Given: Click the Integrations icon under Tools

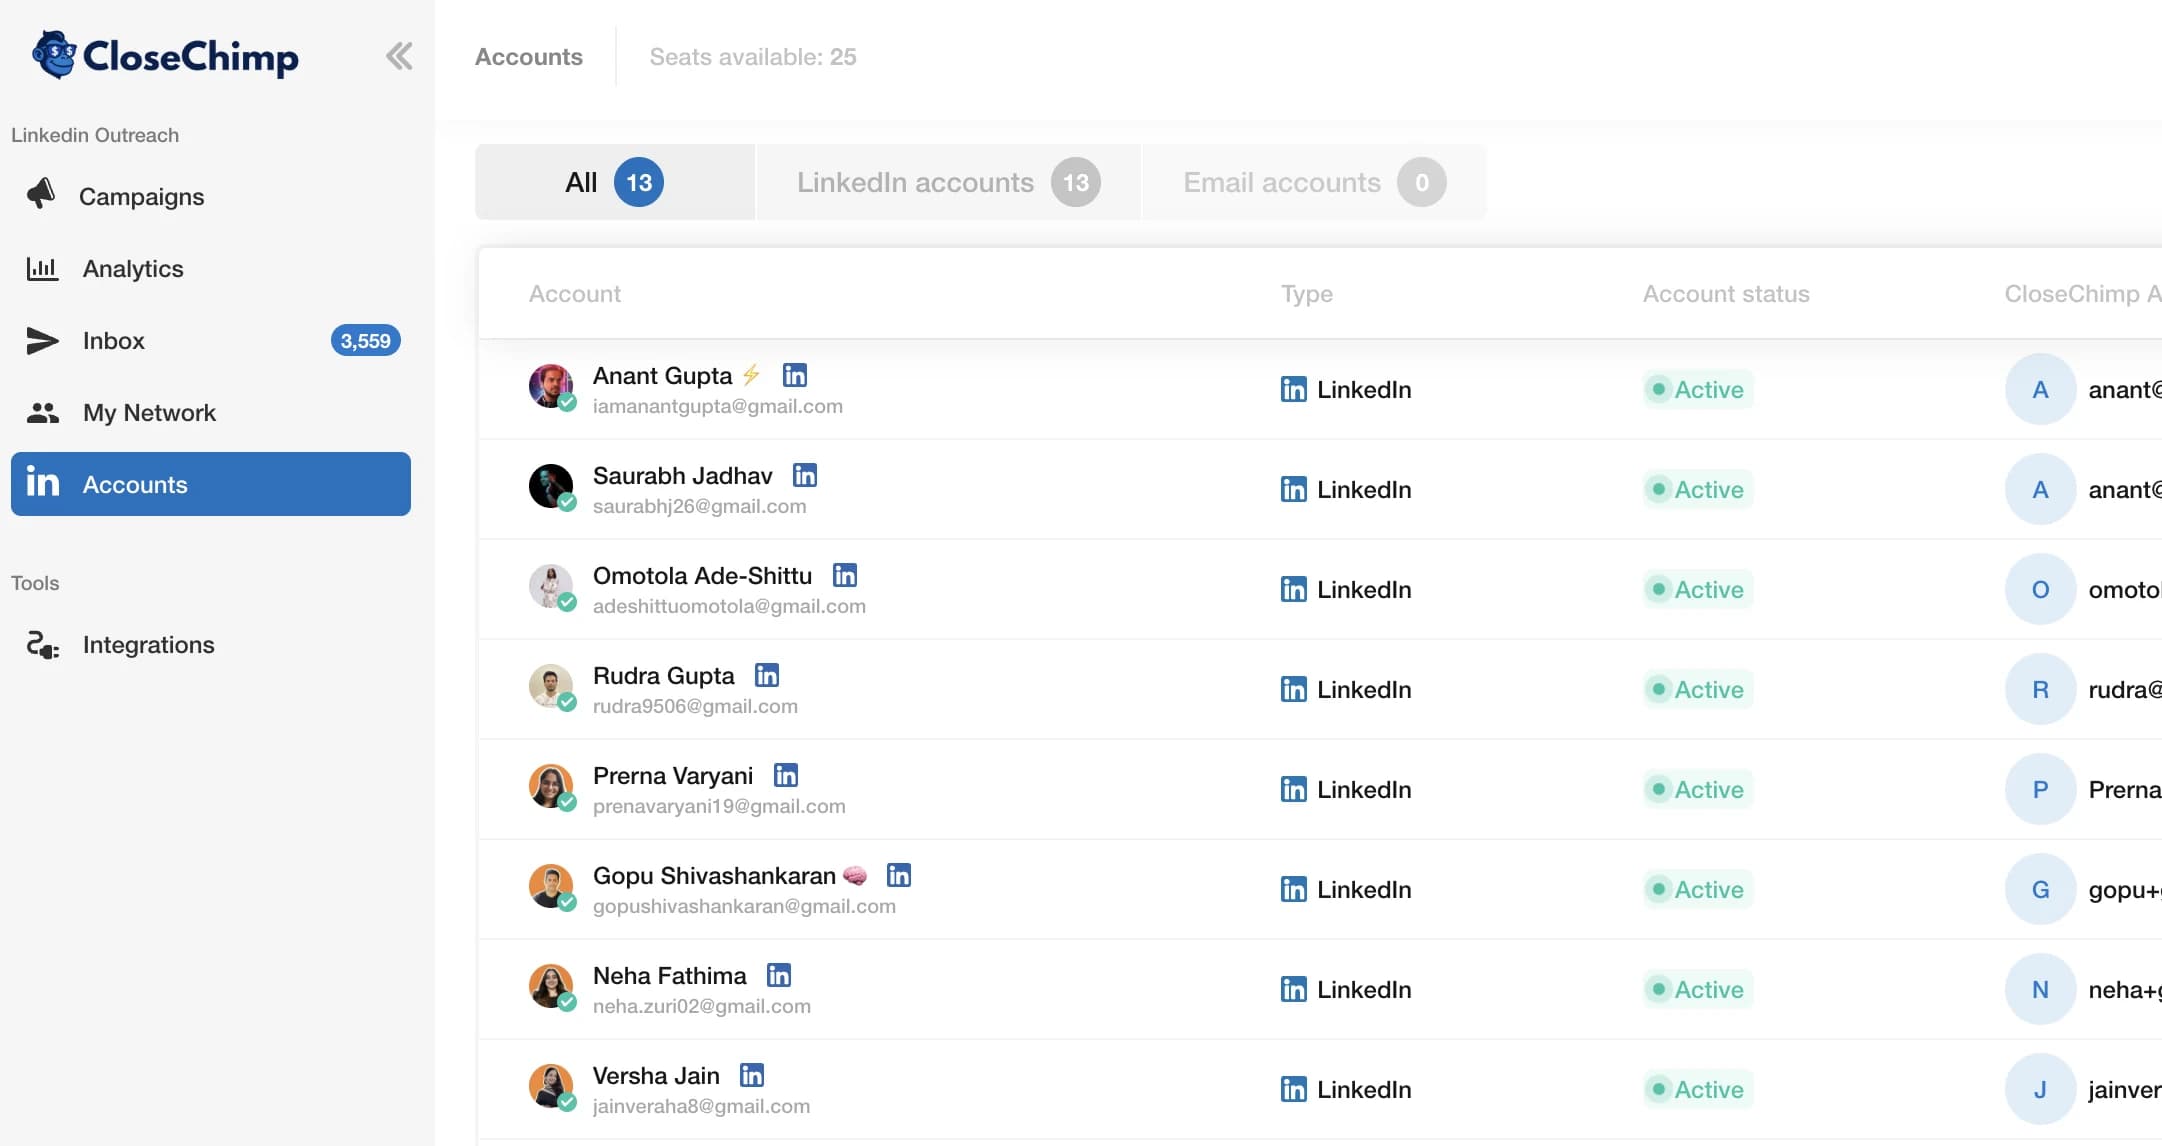Looking at the screenshot, I should (x=41, y=644).
